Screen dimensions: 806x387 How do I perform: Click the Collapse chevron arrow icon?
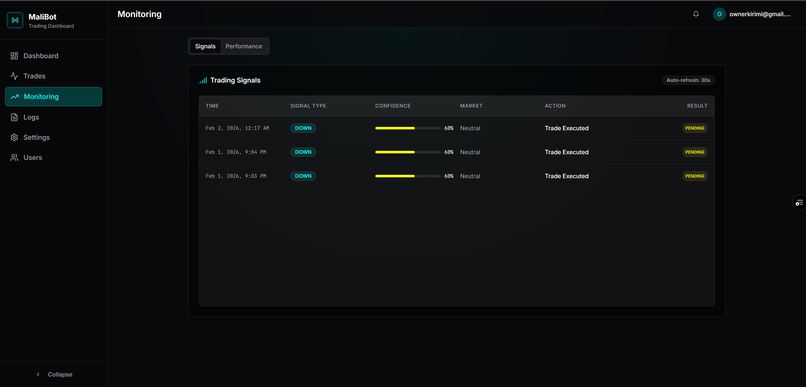point(38,375)
